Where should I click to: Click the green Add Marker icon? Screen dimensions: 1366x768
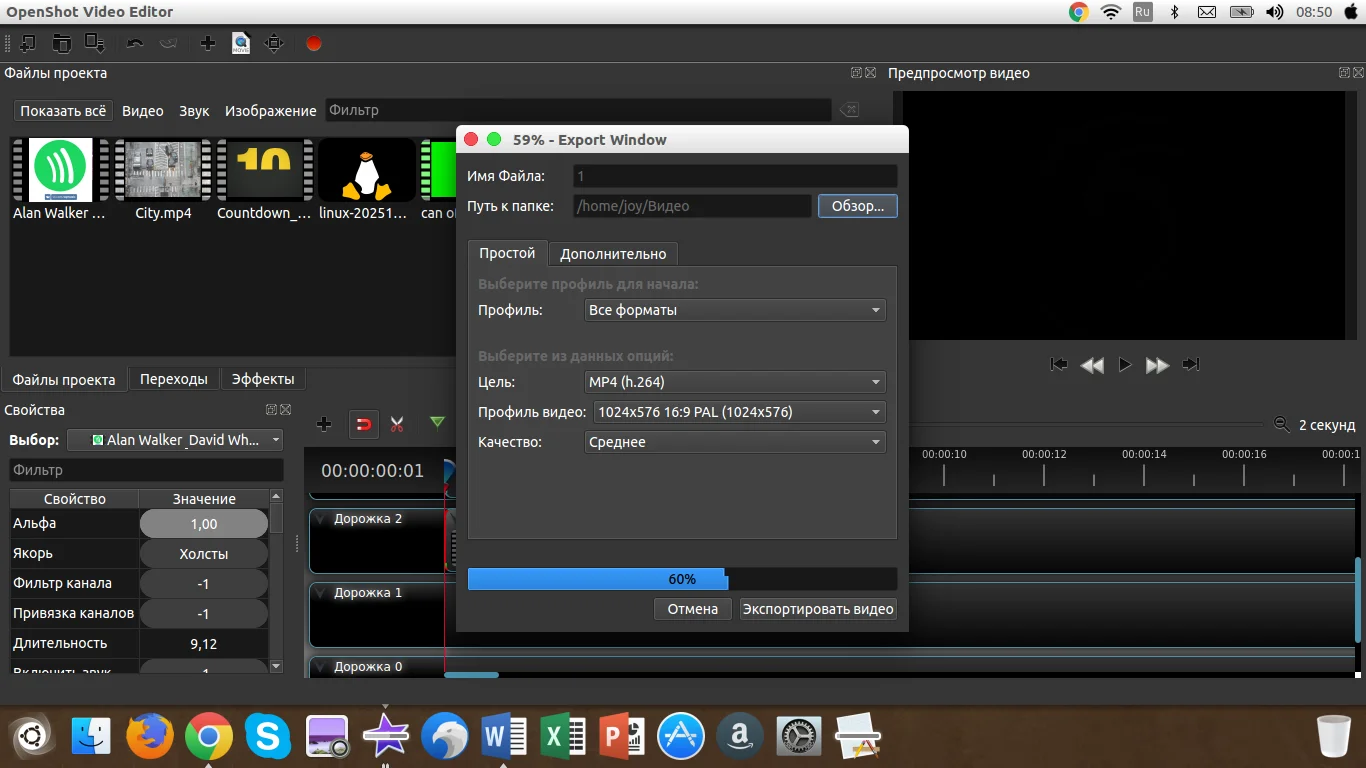437,423
